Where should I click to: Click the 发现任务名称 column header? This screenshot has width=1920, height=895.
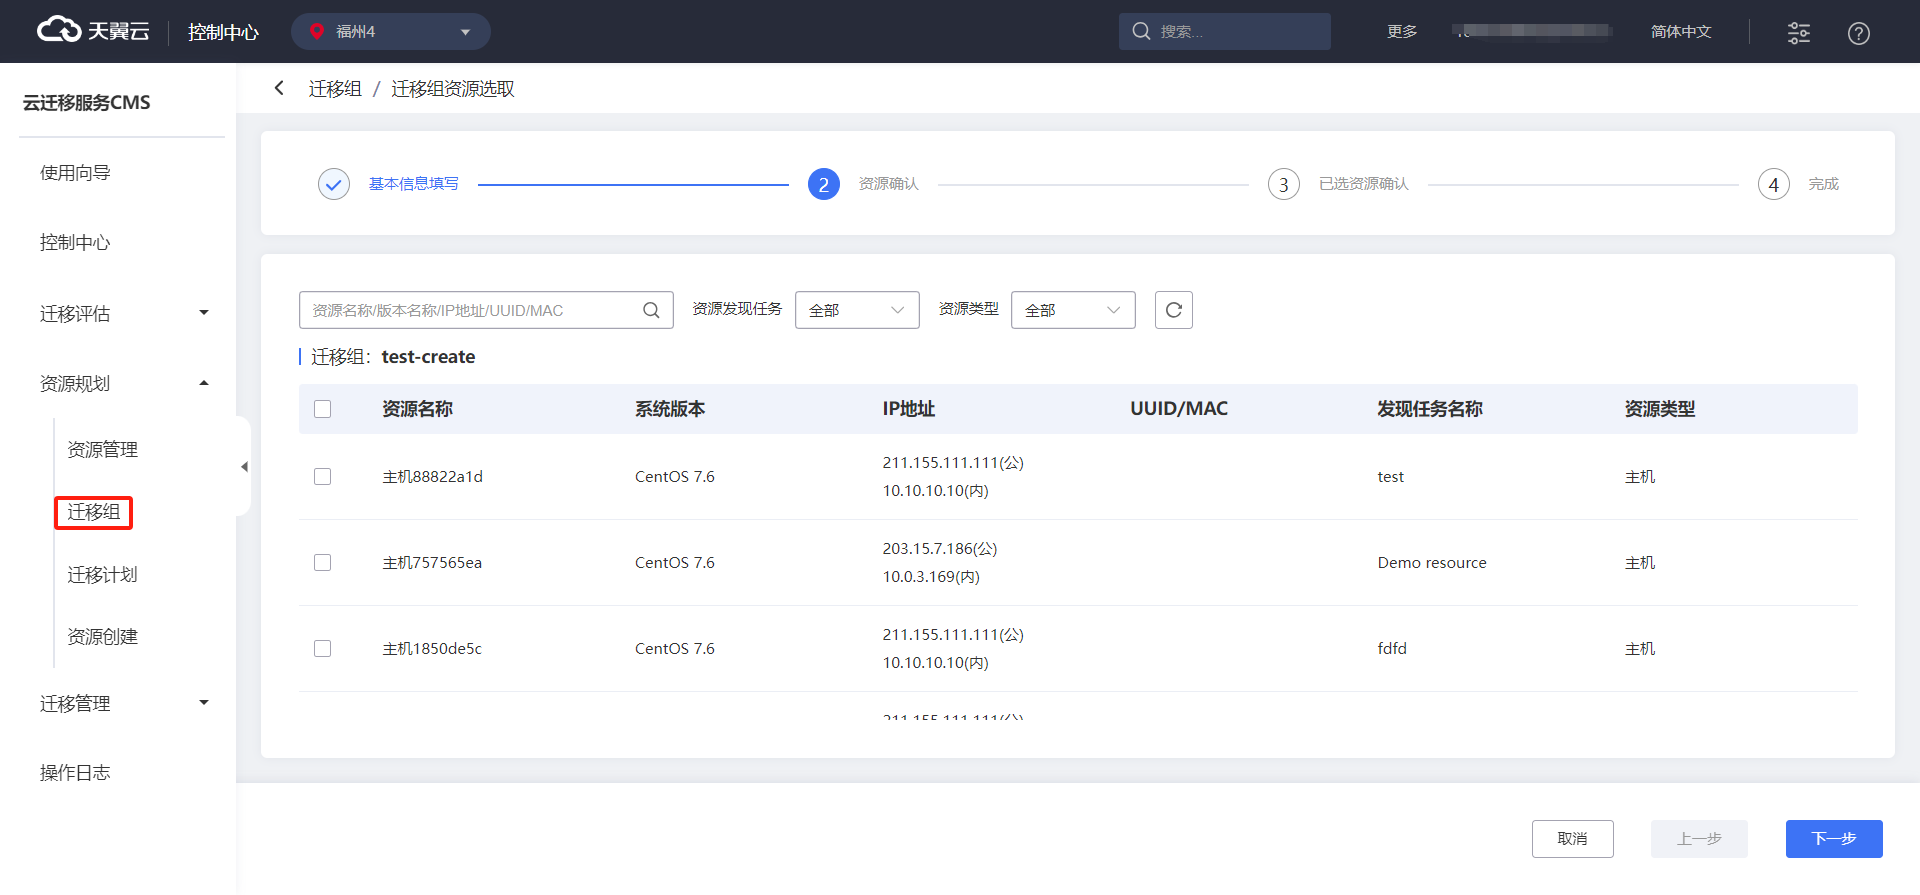coord(1430,409)
